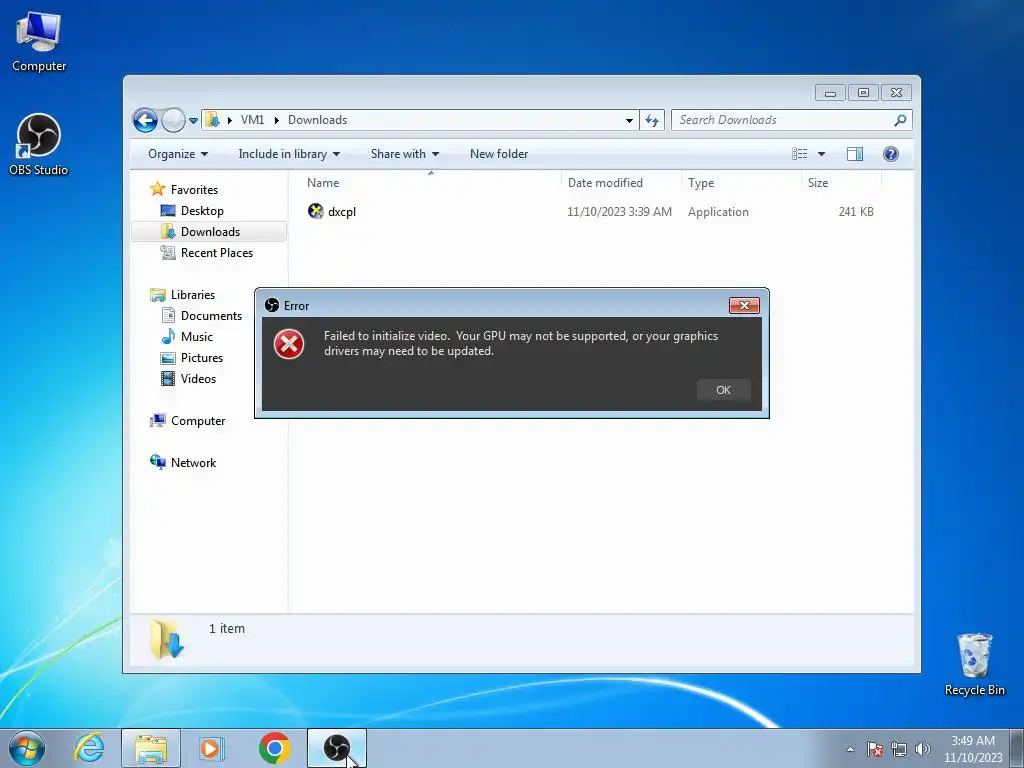Select Libraries in the navigation pane
The width and height of the screenshot is (1024, 768).
[183, 295]
